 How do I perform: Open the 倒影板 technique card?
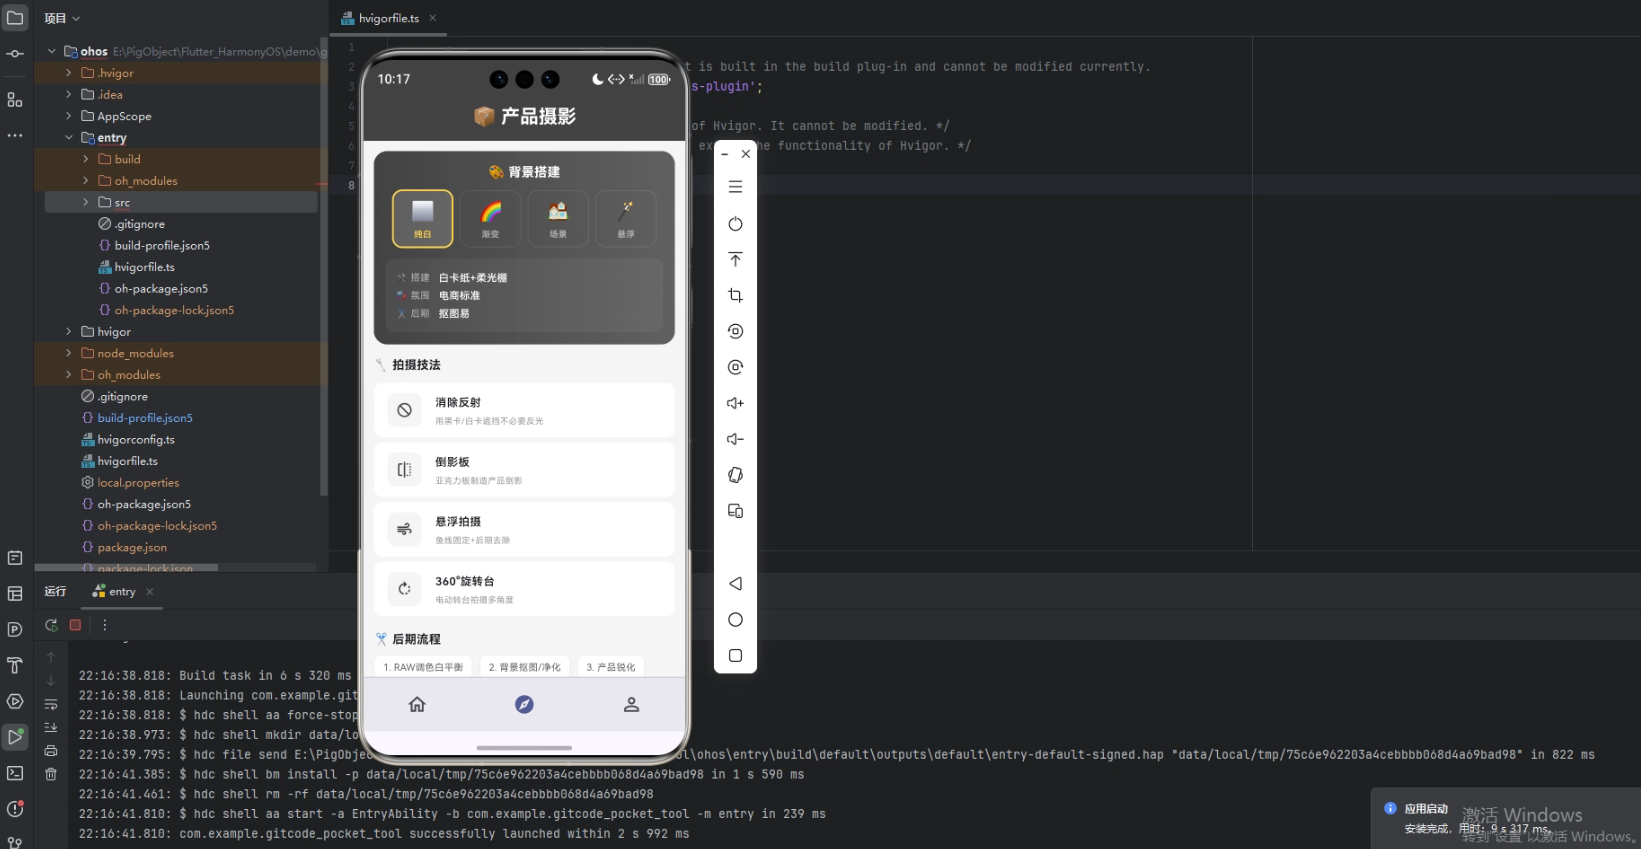(x=524, y=470)
